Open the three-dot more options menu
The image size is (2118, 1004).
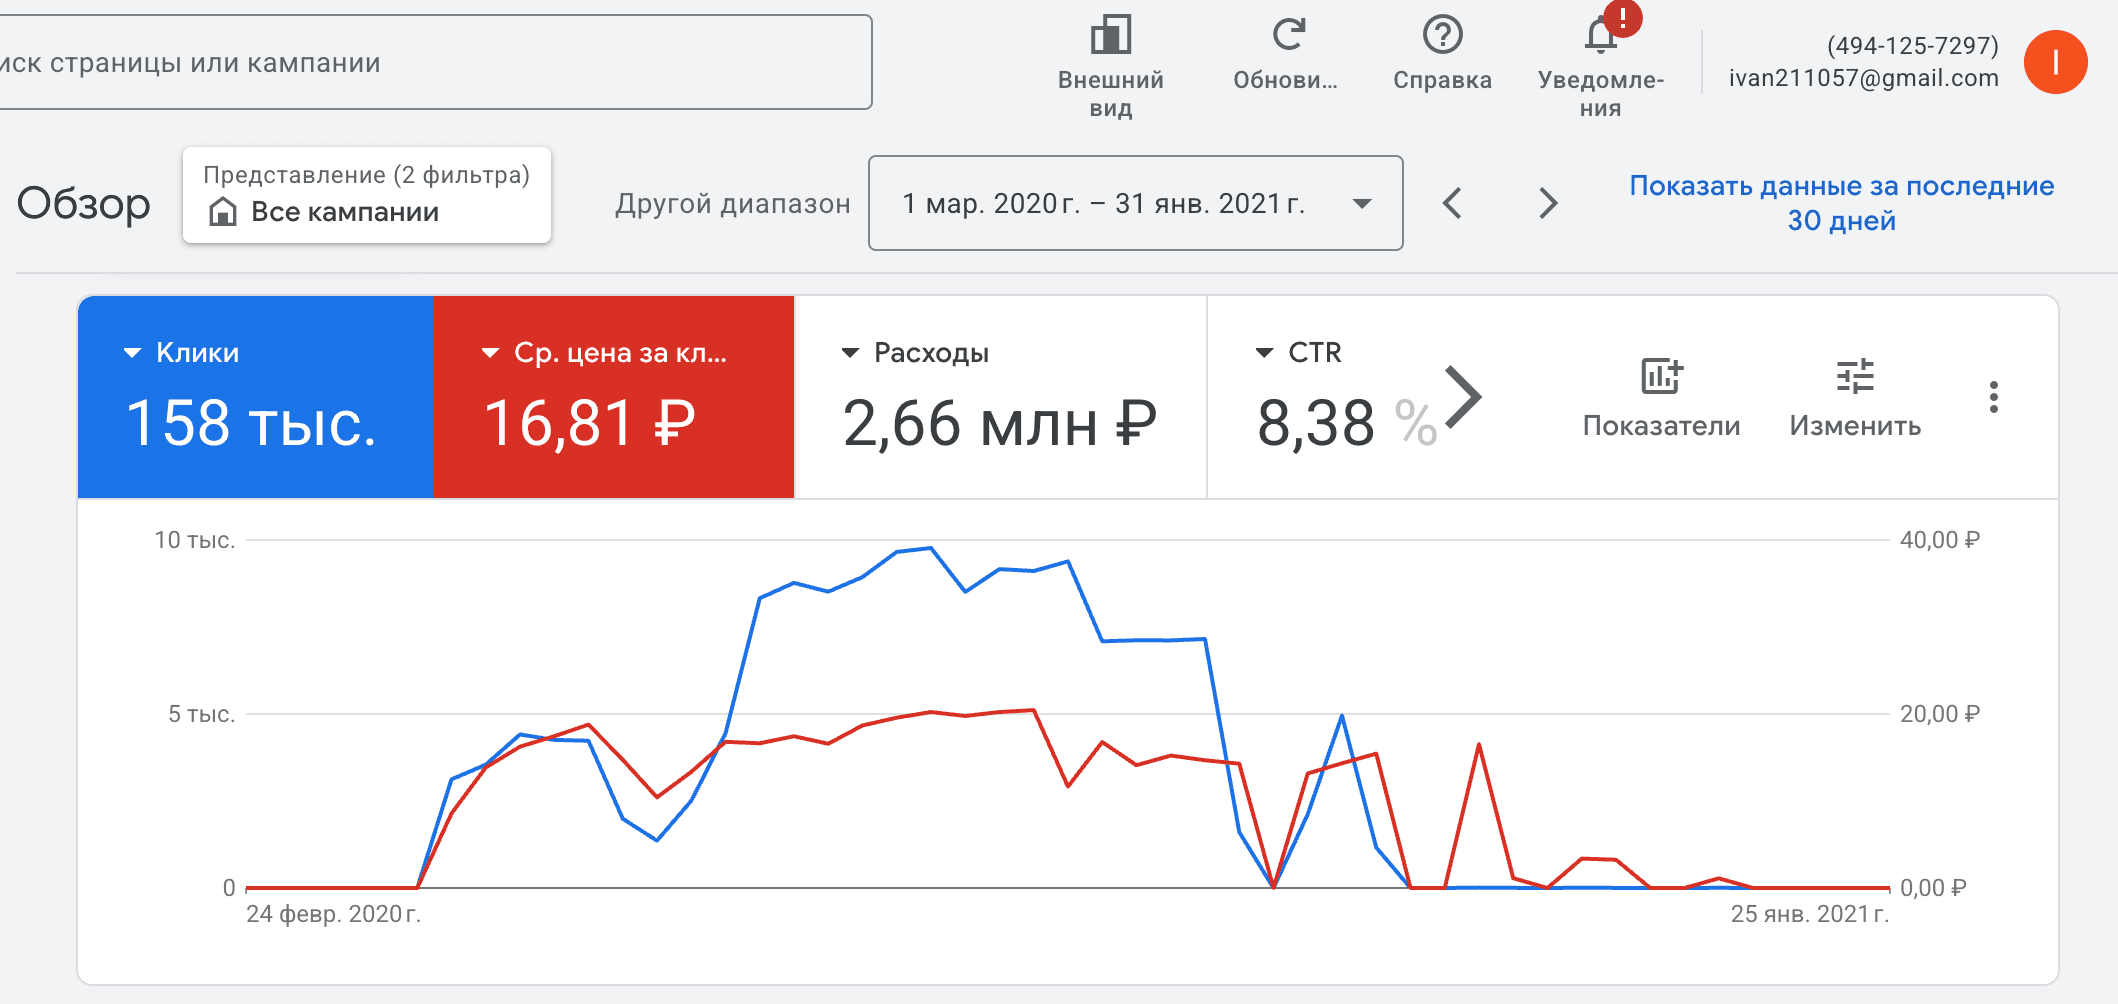point(1993,397)
